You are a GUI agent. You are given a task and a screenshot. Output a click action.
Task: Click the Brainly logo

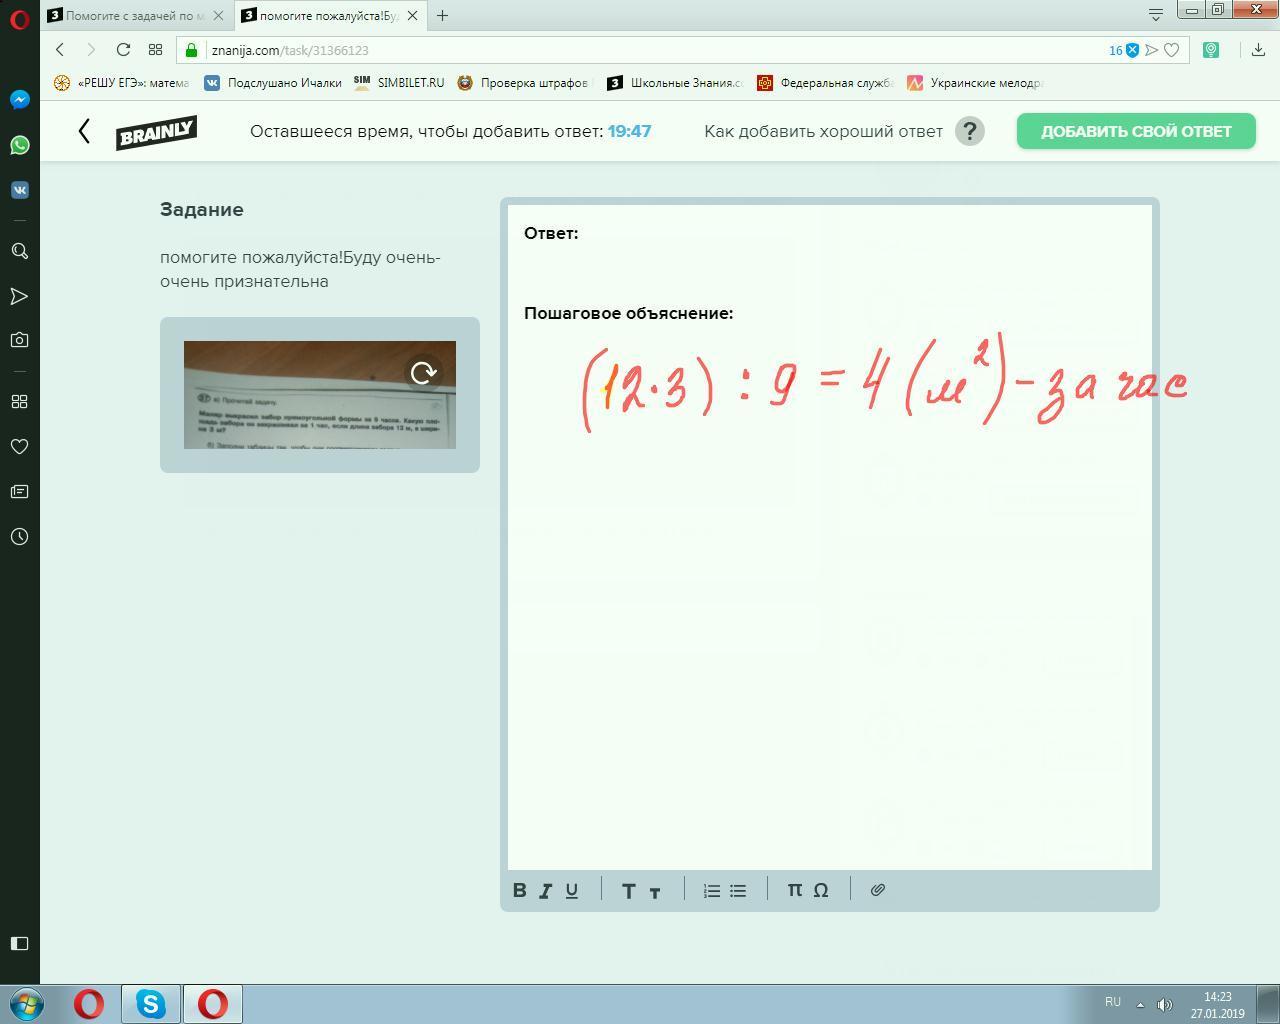point(156,132)
